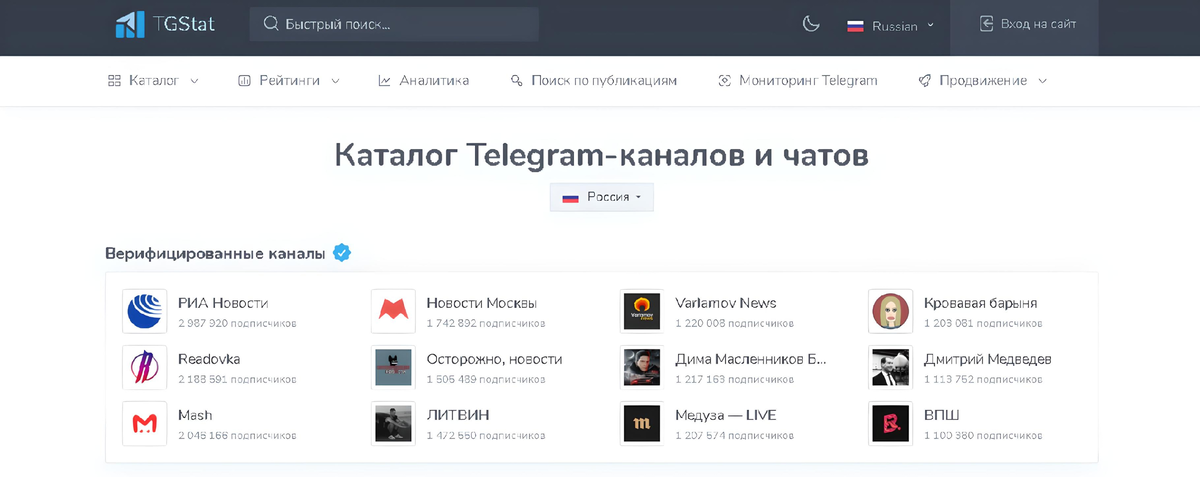Image resolution: width=1200 pixels, height=477 pixels.
Task: Click РИА Новости 2 987 920 подписчиков text
Action: [x=237, y=324]
